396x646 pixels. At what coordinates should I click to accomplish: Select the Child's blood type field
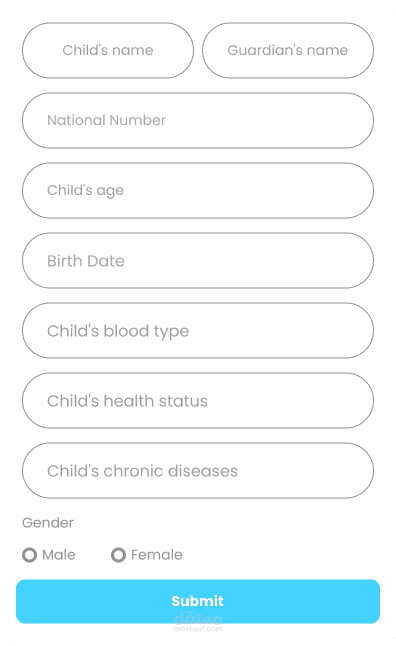click(x=198, y=330)
